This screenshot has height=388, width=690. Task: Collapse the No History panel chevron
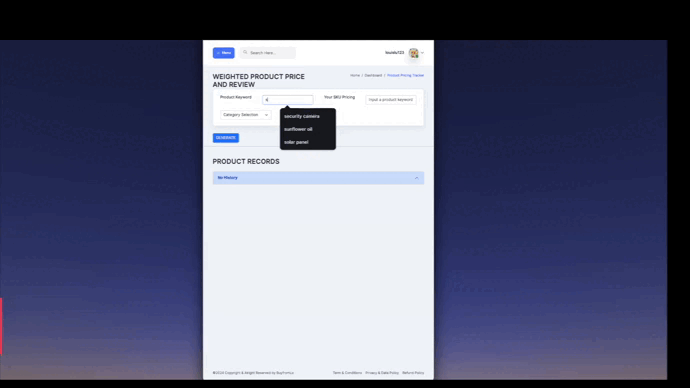click(x=416, y=178)
